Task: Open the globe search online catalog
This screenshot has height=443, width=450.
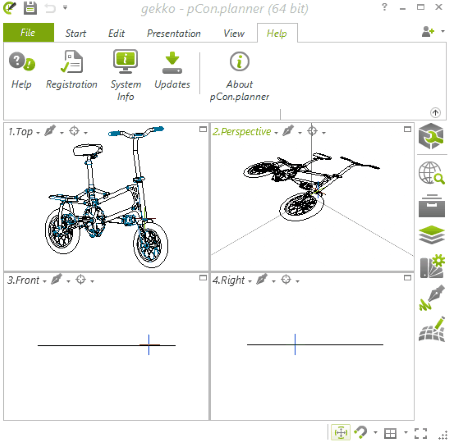Action: tap(431, 173)
